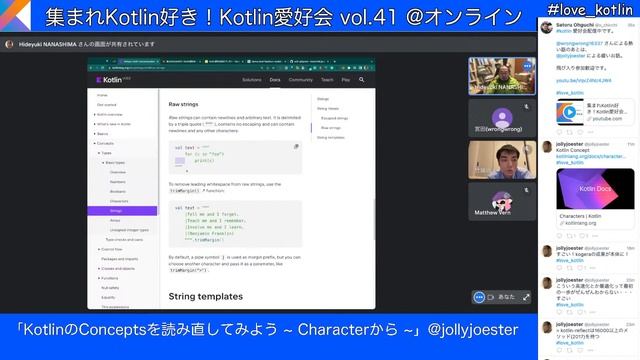The width and height of the screenshot is (640, 360).
Task: Click jollyjoester's avatar on Kotlin Concept tweet
Action: [x=547, y=147]
